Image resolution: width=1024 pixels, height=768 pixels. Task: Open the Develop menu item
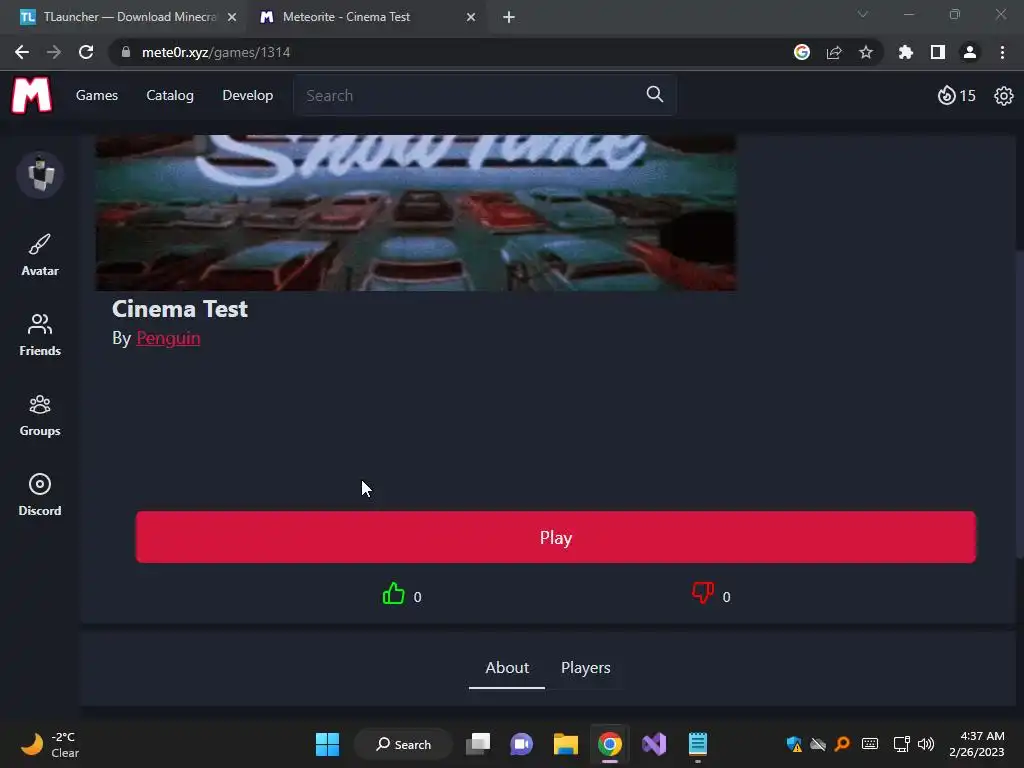pos(248,95)
